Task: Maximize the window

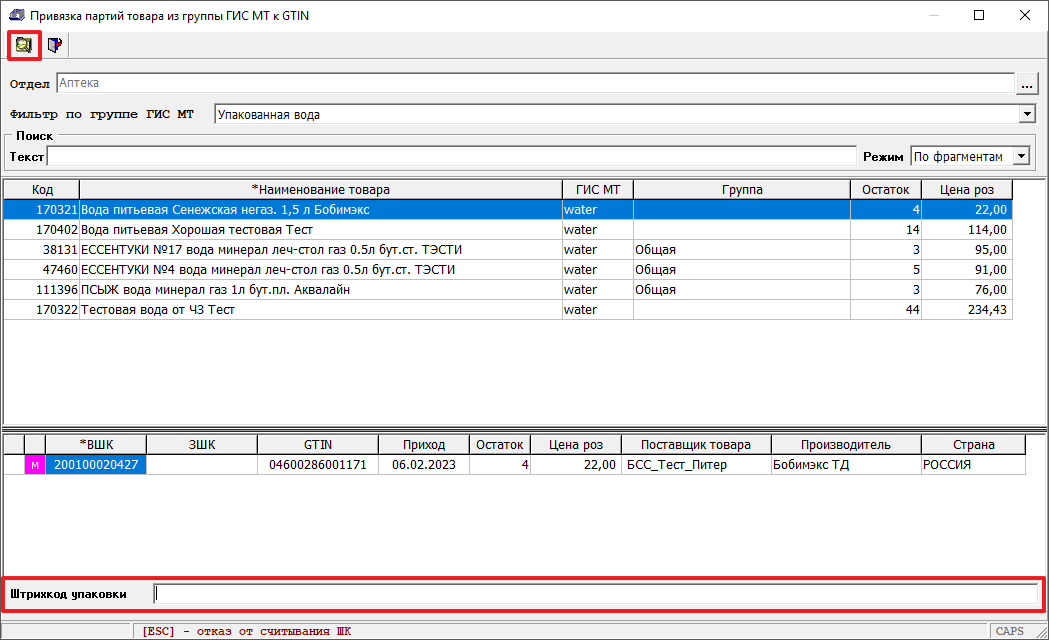Action: 979,15
